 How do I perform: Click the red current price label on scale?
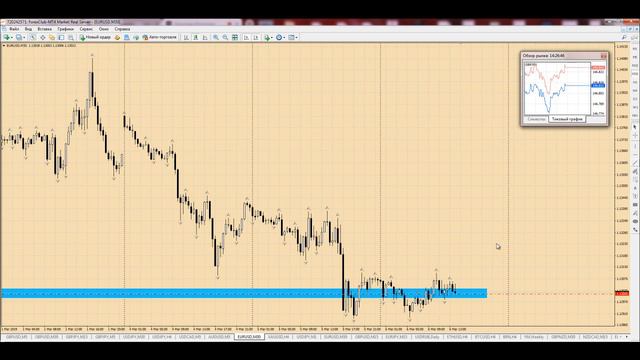[x=622, y=293]
